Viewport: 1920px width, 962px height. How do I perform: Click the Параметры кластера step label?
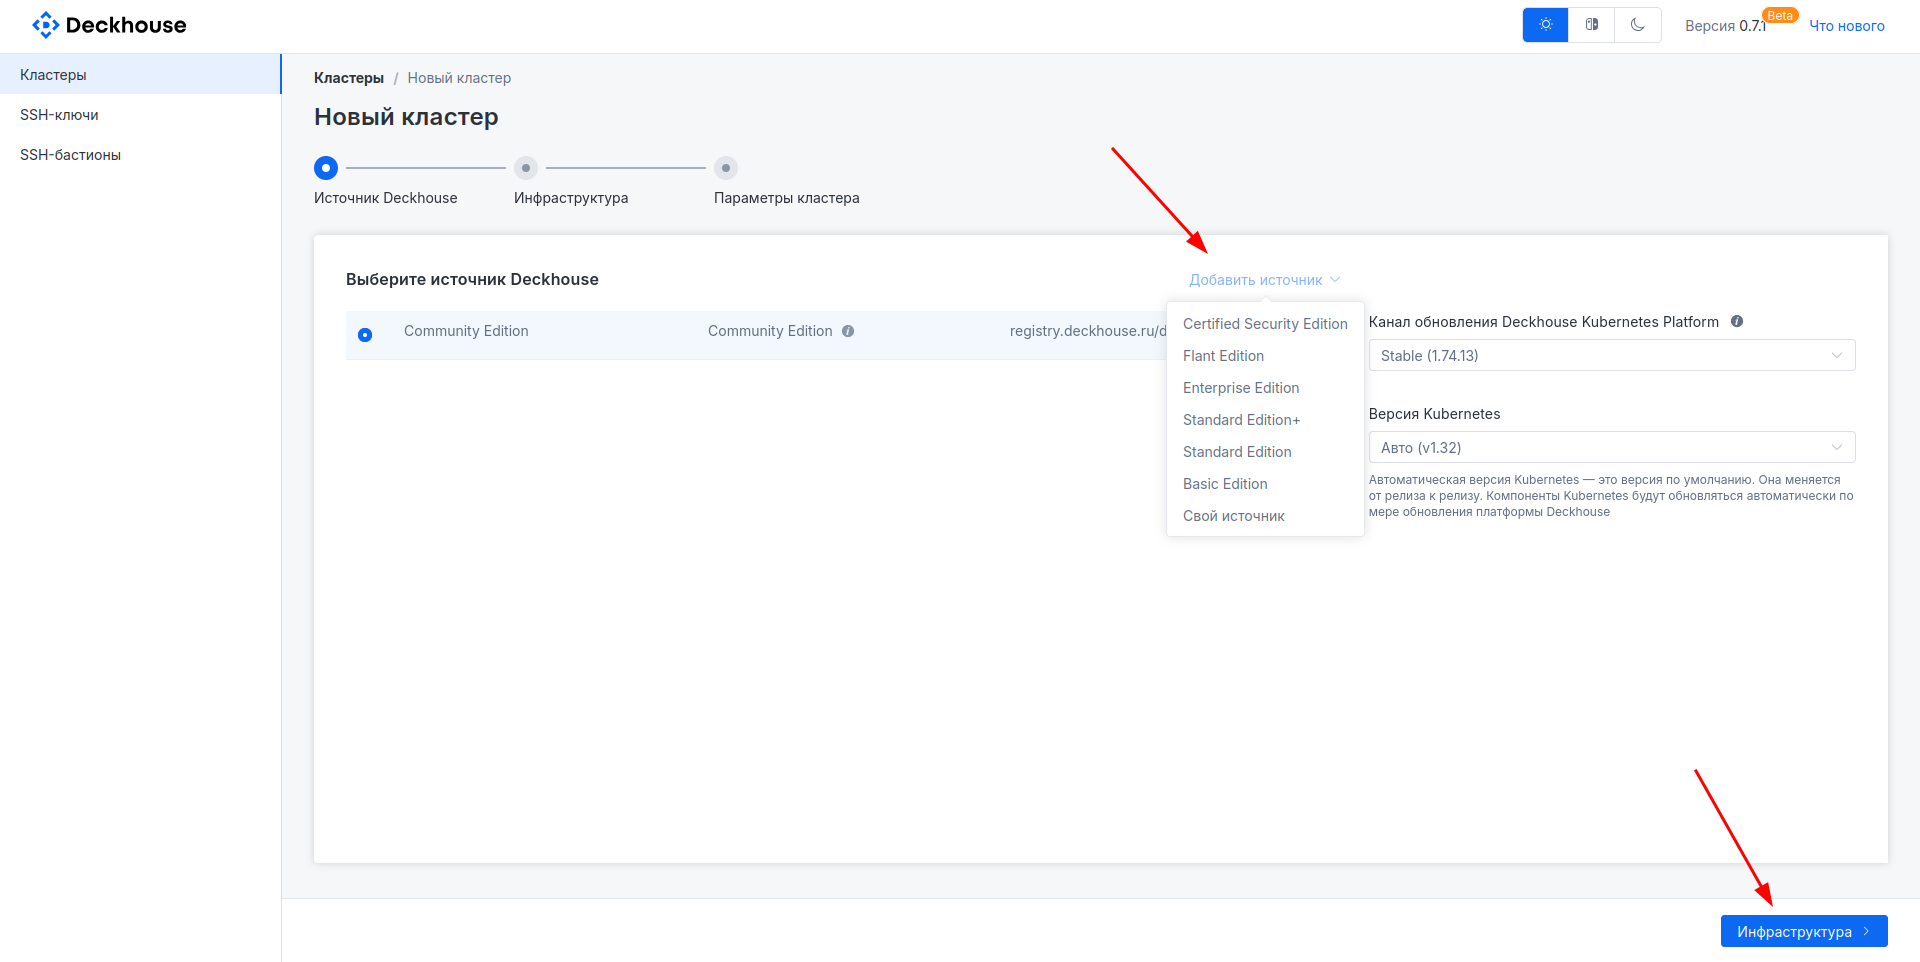(x=787, y=198)
